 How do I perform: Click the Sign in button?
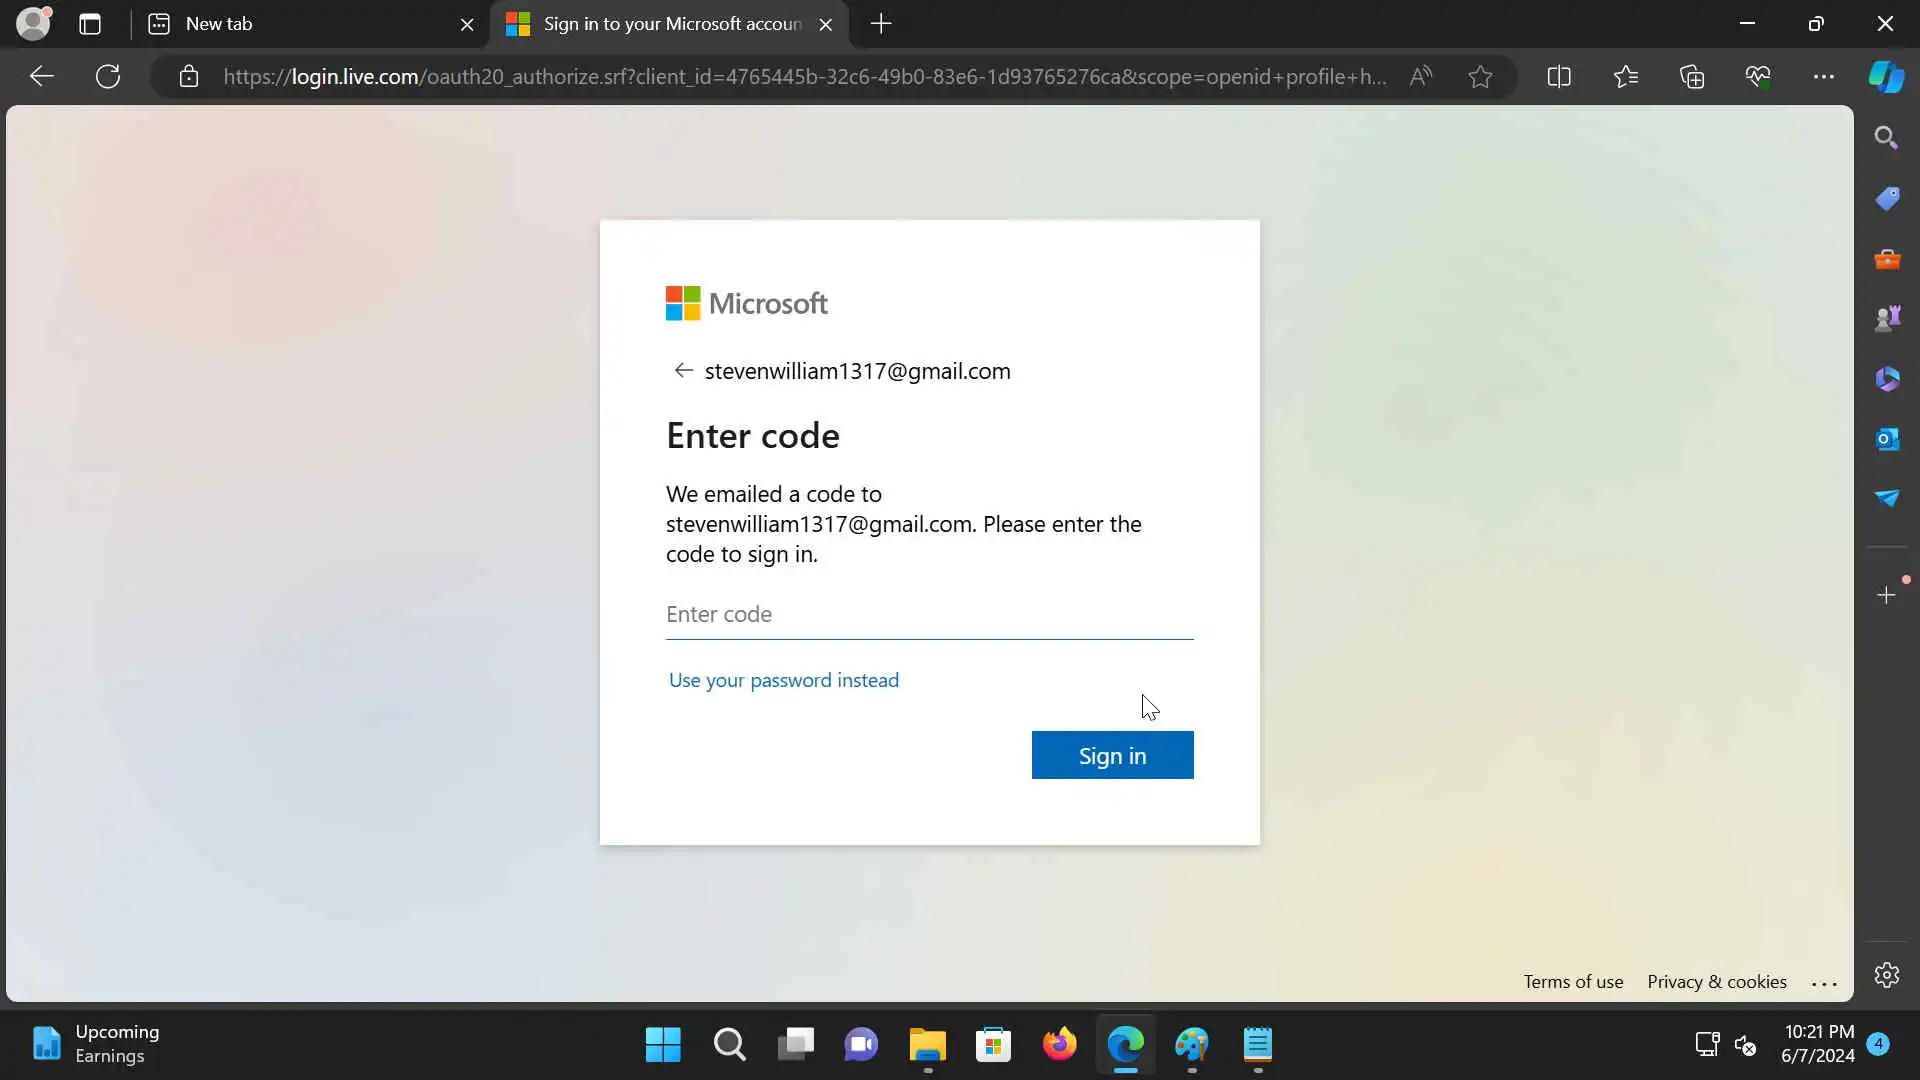click(x=1112, y=756)
